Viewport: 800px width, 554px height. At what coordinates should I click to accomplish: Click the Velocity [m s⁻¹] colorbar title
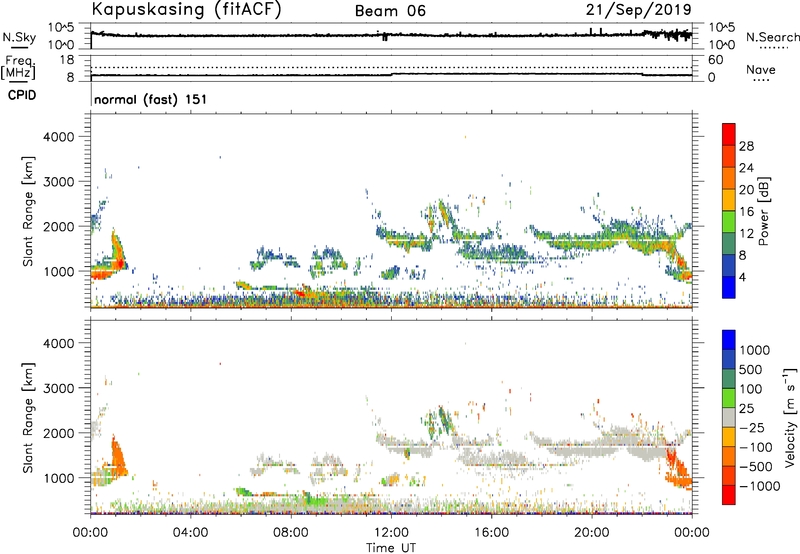[790, 417]
